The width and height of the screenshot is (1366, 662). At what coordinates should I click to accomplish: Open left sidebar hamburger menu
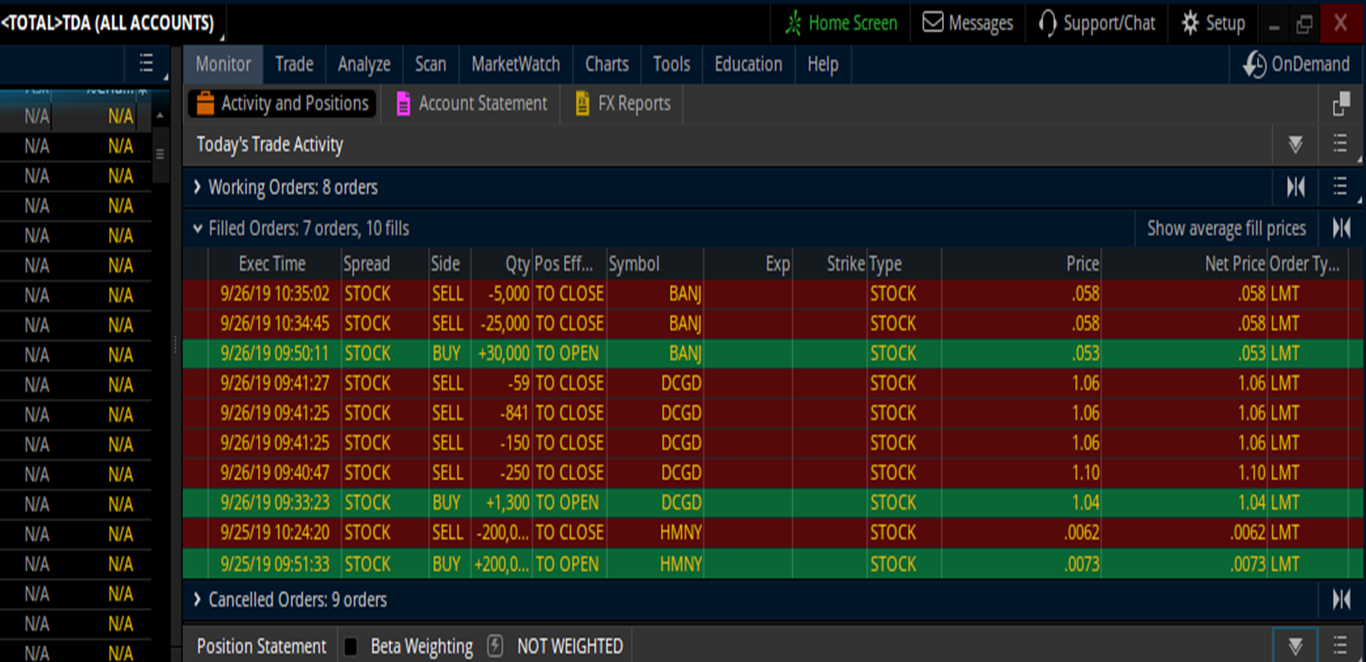146,64
